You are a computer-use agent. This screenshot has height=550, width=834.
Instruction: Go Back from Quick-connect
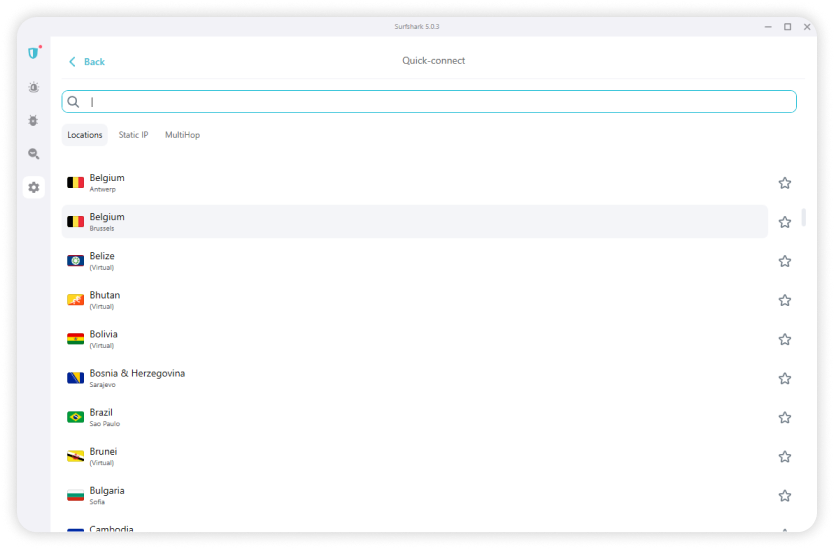(87, 62)
